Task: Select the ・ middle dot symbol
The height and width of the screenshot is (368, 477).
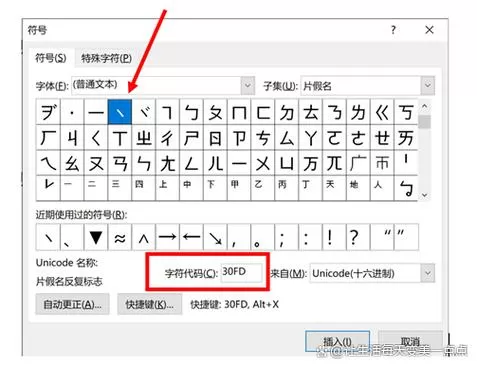Action: (x=72, y=112)
